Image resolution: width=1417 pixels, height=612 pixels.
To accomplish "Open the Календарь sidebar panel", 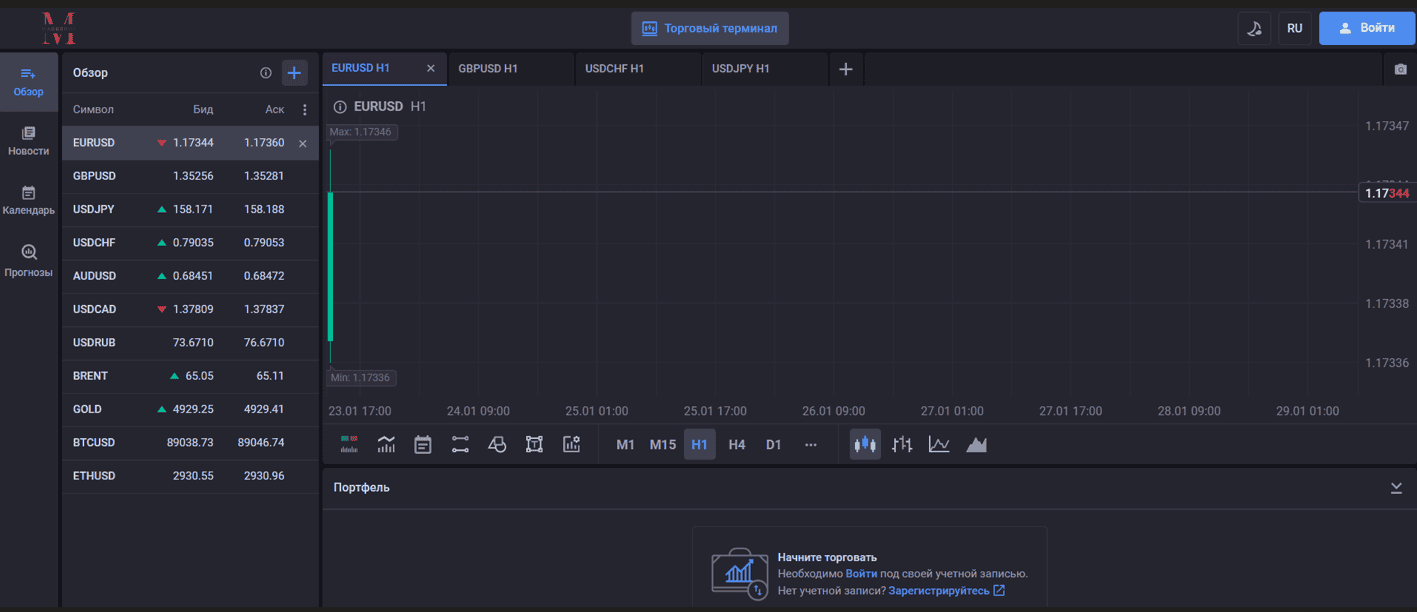I will tap(29, 201).
